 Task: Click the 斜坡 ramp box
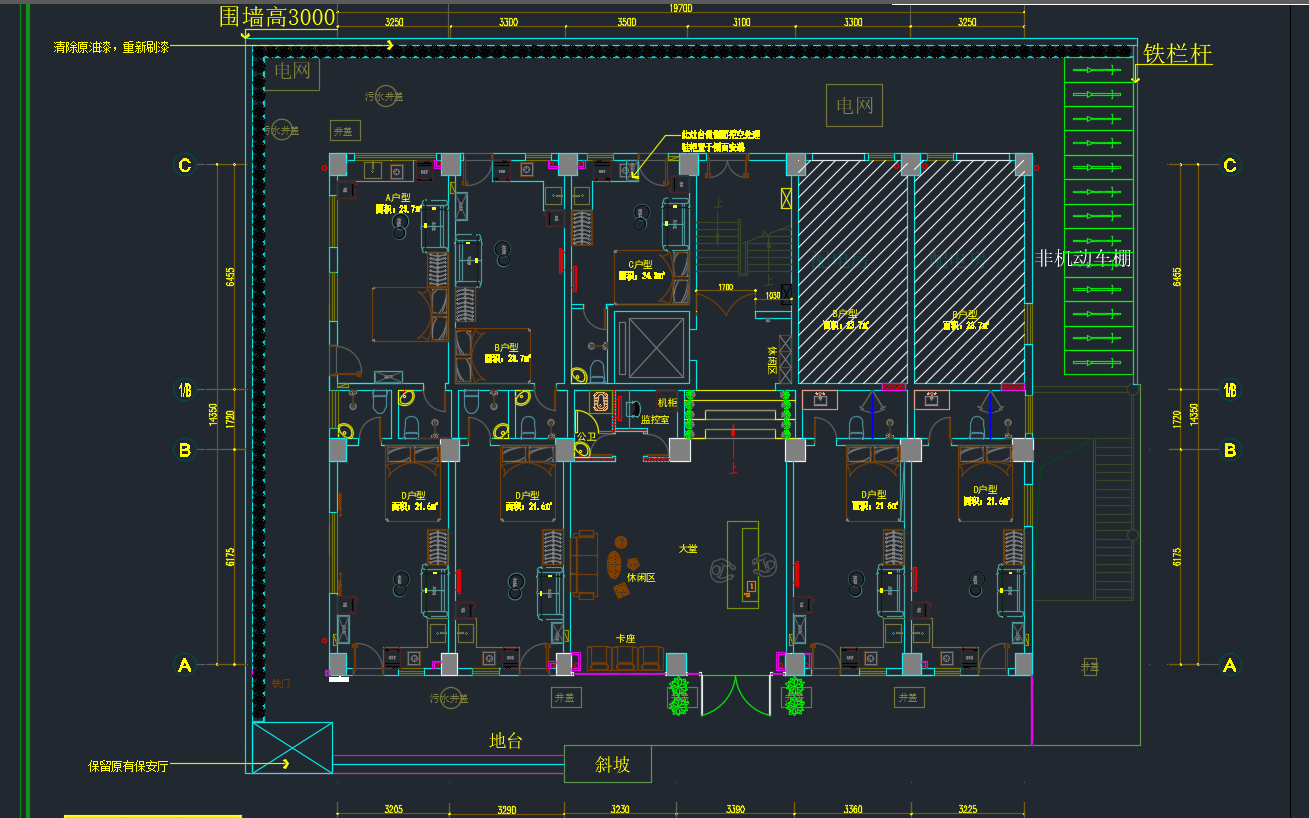[x=609, y=765]
